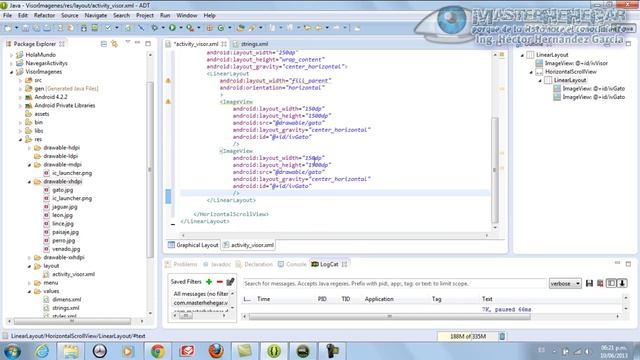Open the Project menu
Screen dimensions: 640x360
click(144, 16)
